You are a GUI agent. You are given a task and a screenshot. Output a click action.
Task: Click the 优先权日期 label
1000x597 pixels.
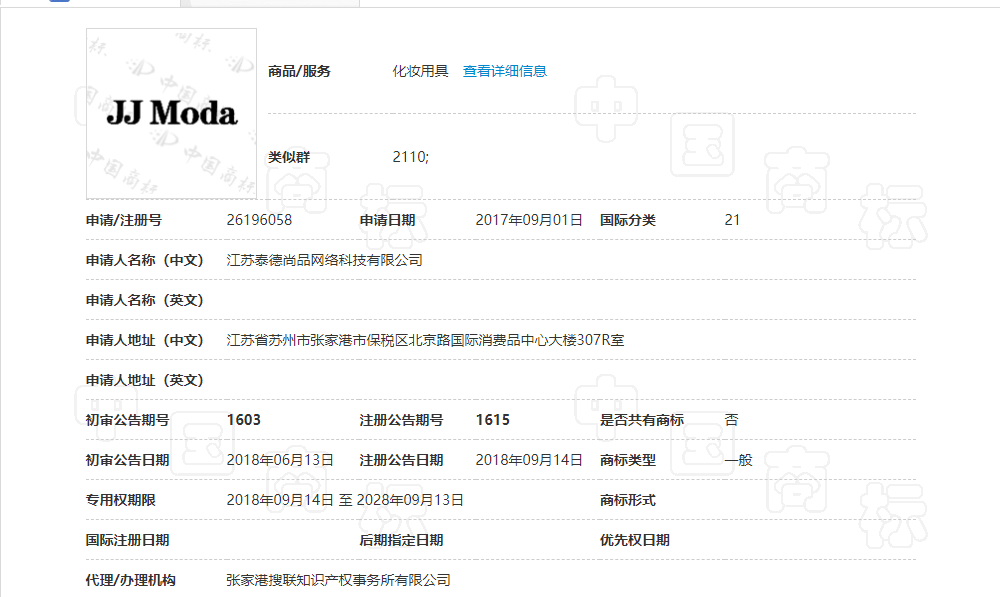click(635, 540)
